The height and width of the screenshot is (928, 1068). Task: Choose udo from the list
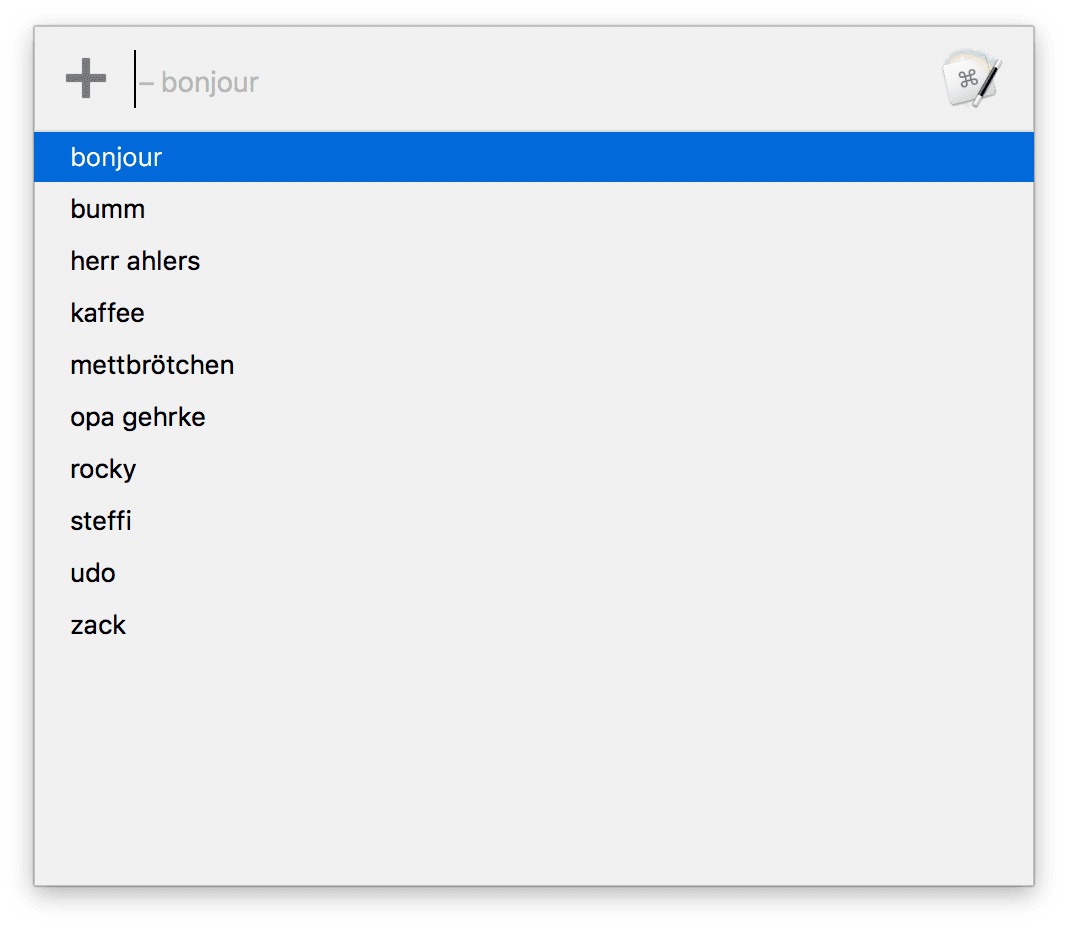[x=534, y=573]
